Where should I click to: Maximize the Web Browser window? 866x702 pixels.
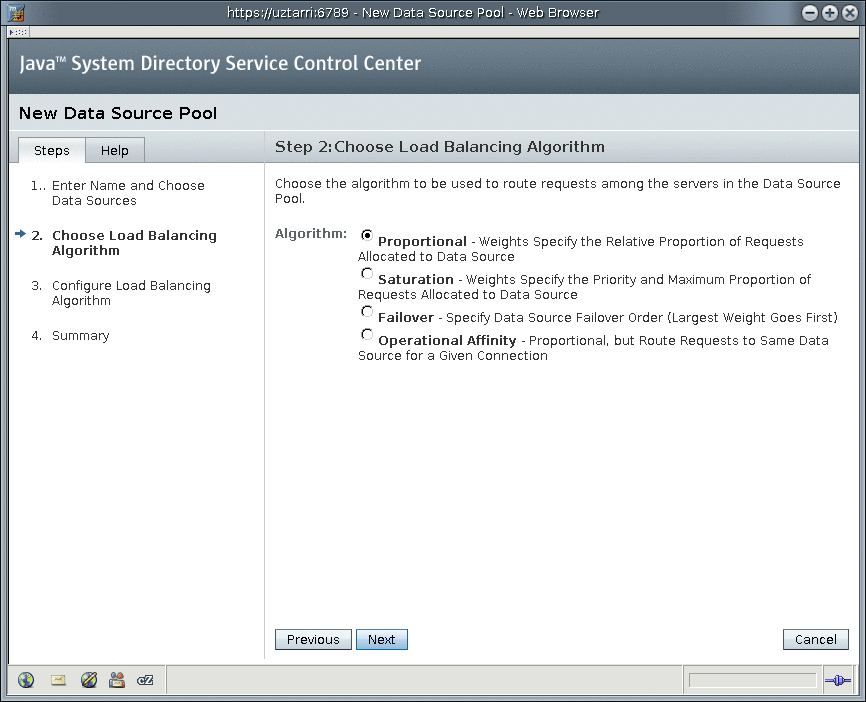coord(830,13)
